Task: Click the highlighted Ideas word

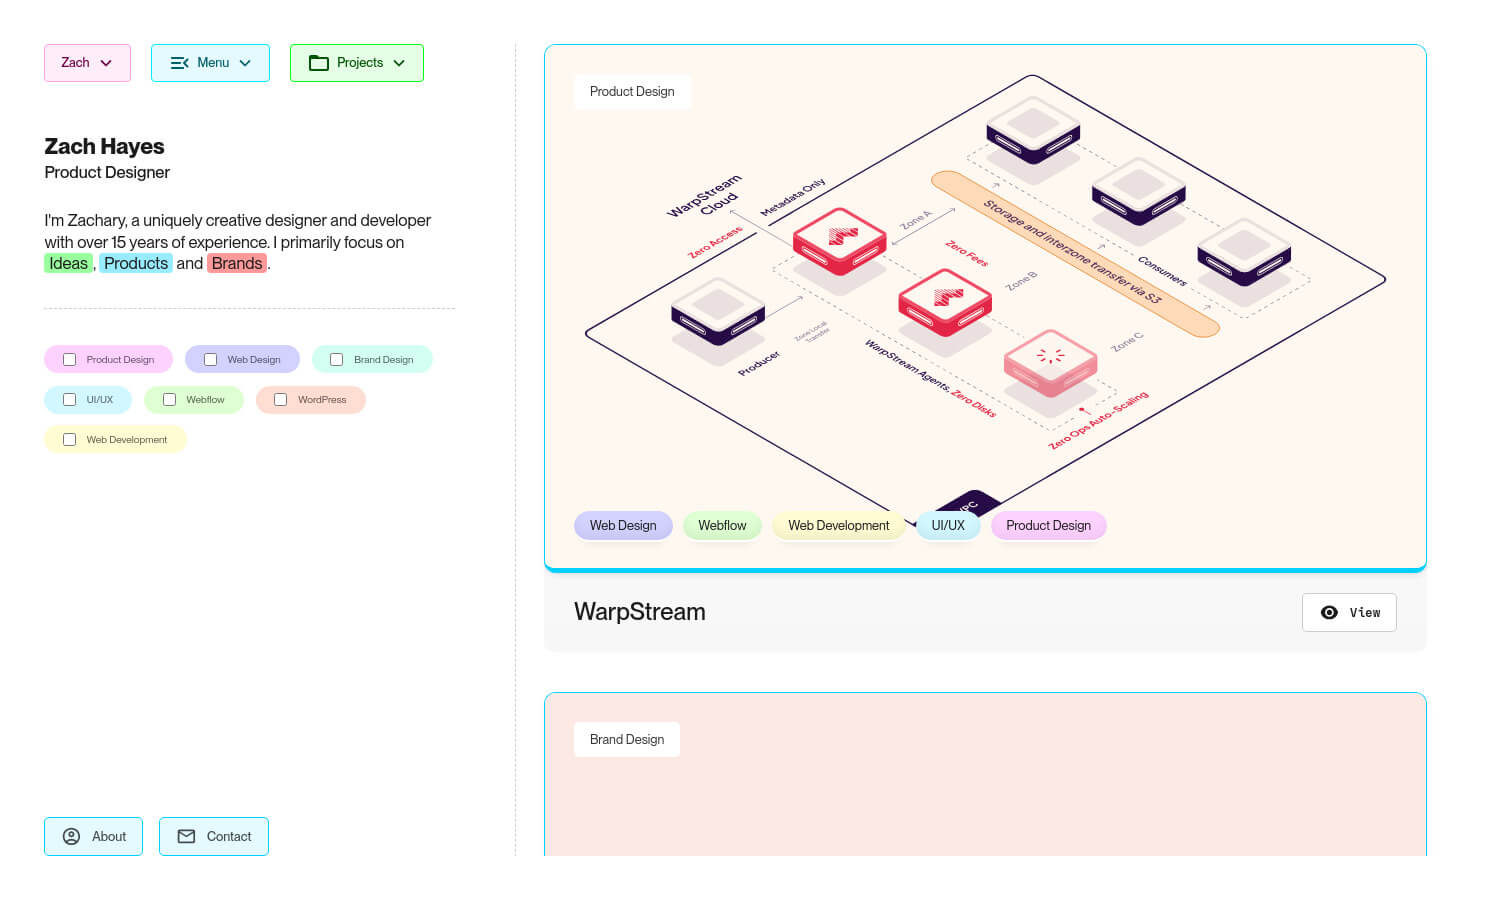Action: click(69, 263)
